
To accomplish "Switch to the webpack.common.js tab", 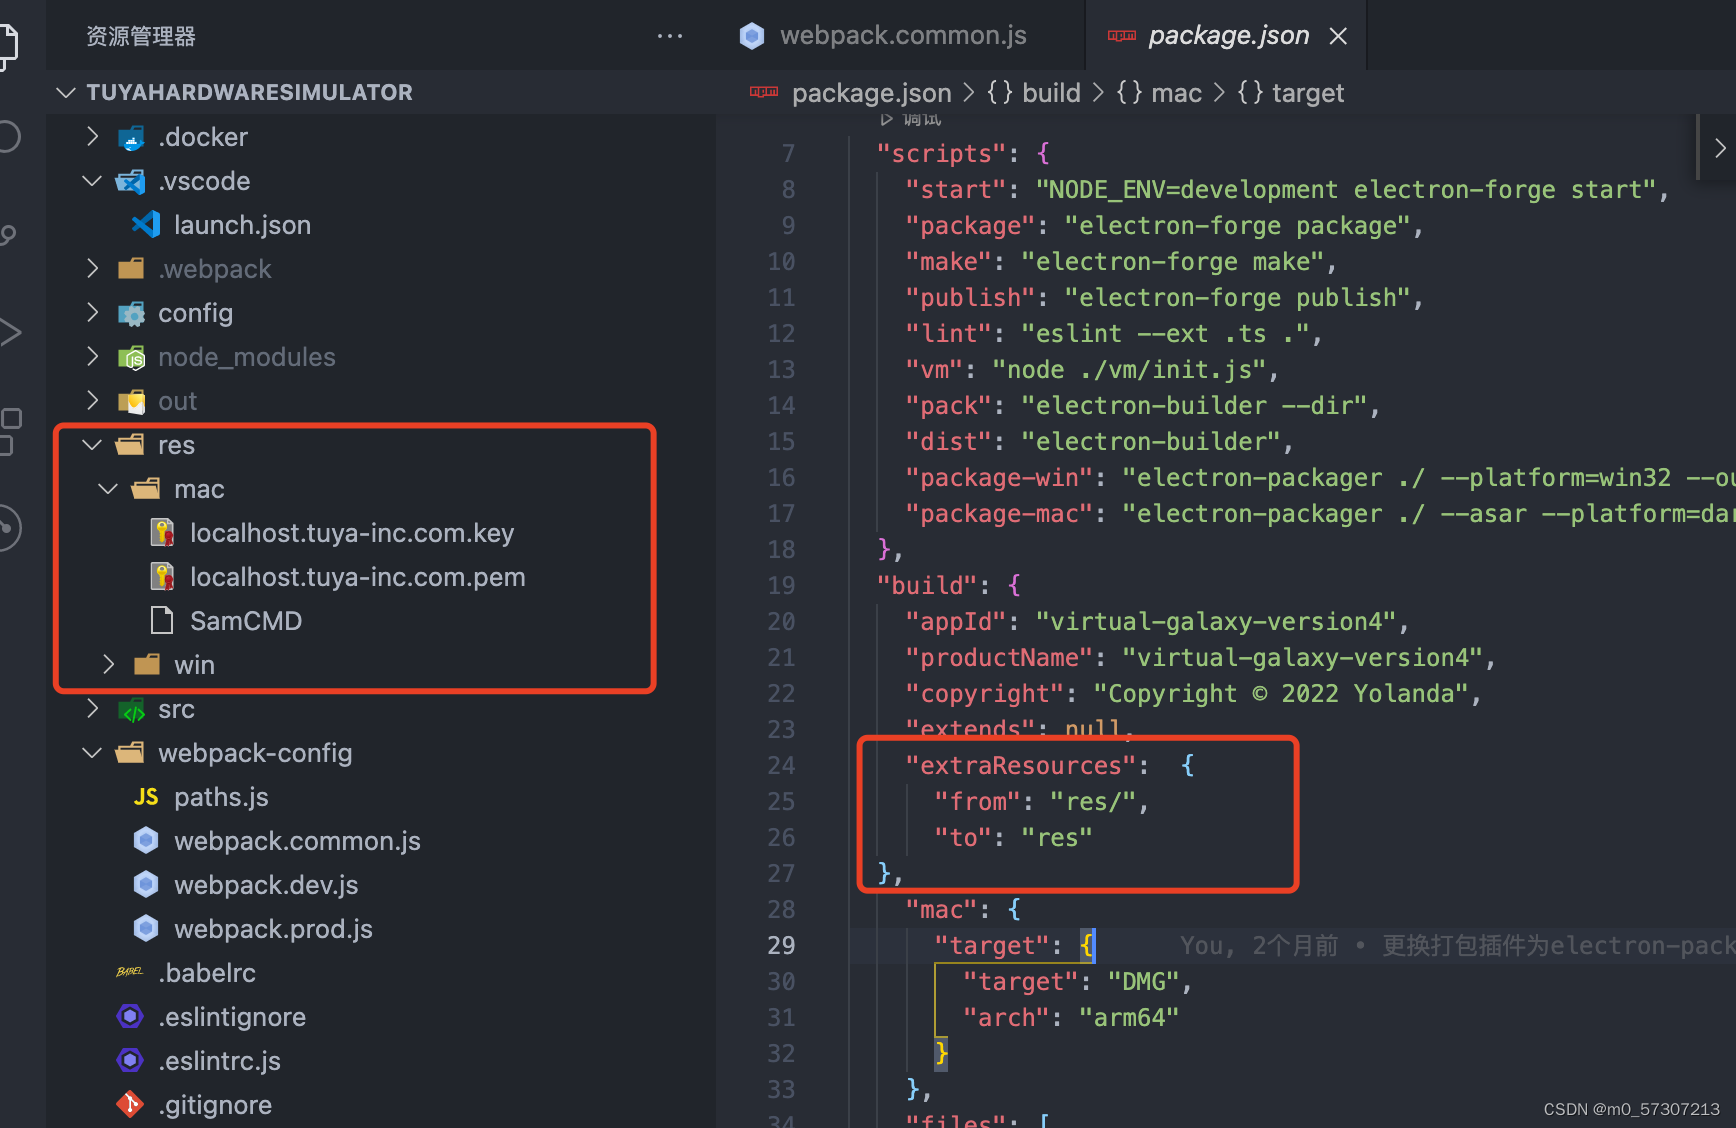I will [x=903, y=36].
